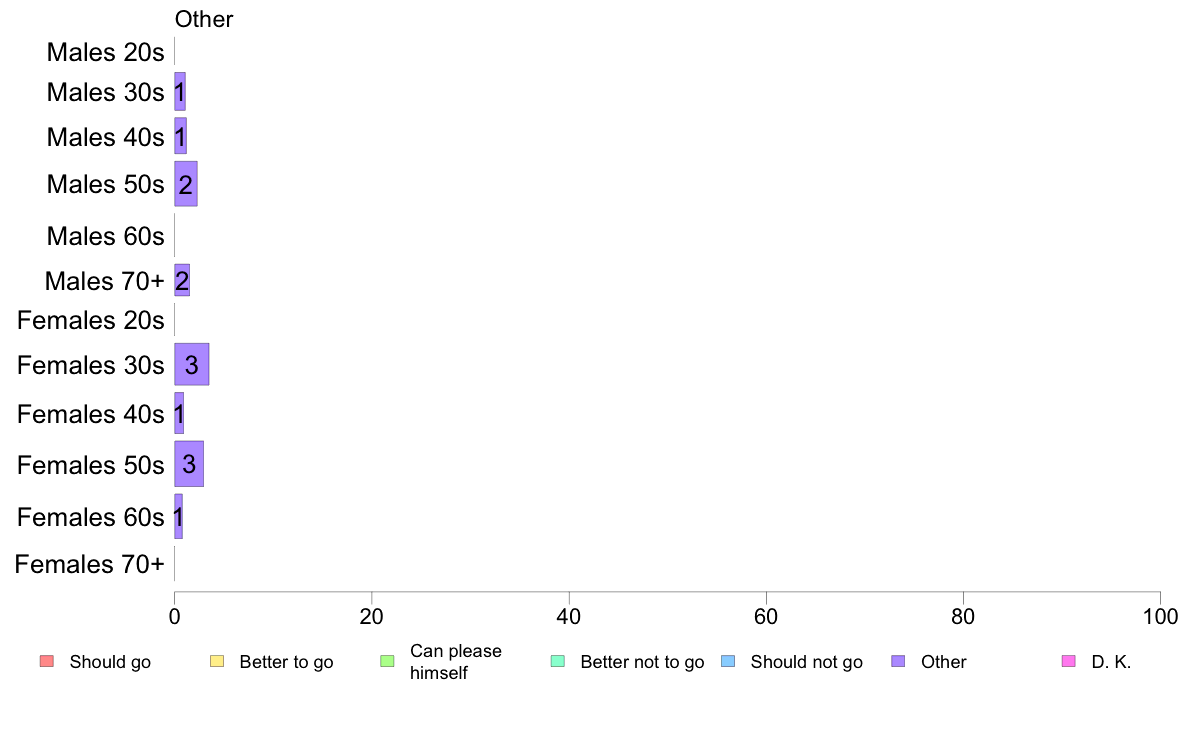Click the Other purple legend swatch
1188x736 pixels.
coord(899,661)
